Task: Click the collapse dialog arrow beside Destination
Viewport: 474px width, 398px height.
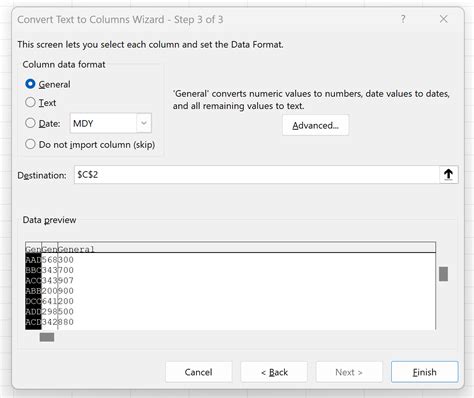Action: 448,174
